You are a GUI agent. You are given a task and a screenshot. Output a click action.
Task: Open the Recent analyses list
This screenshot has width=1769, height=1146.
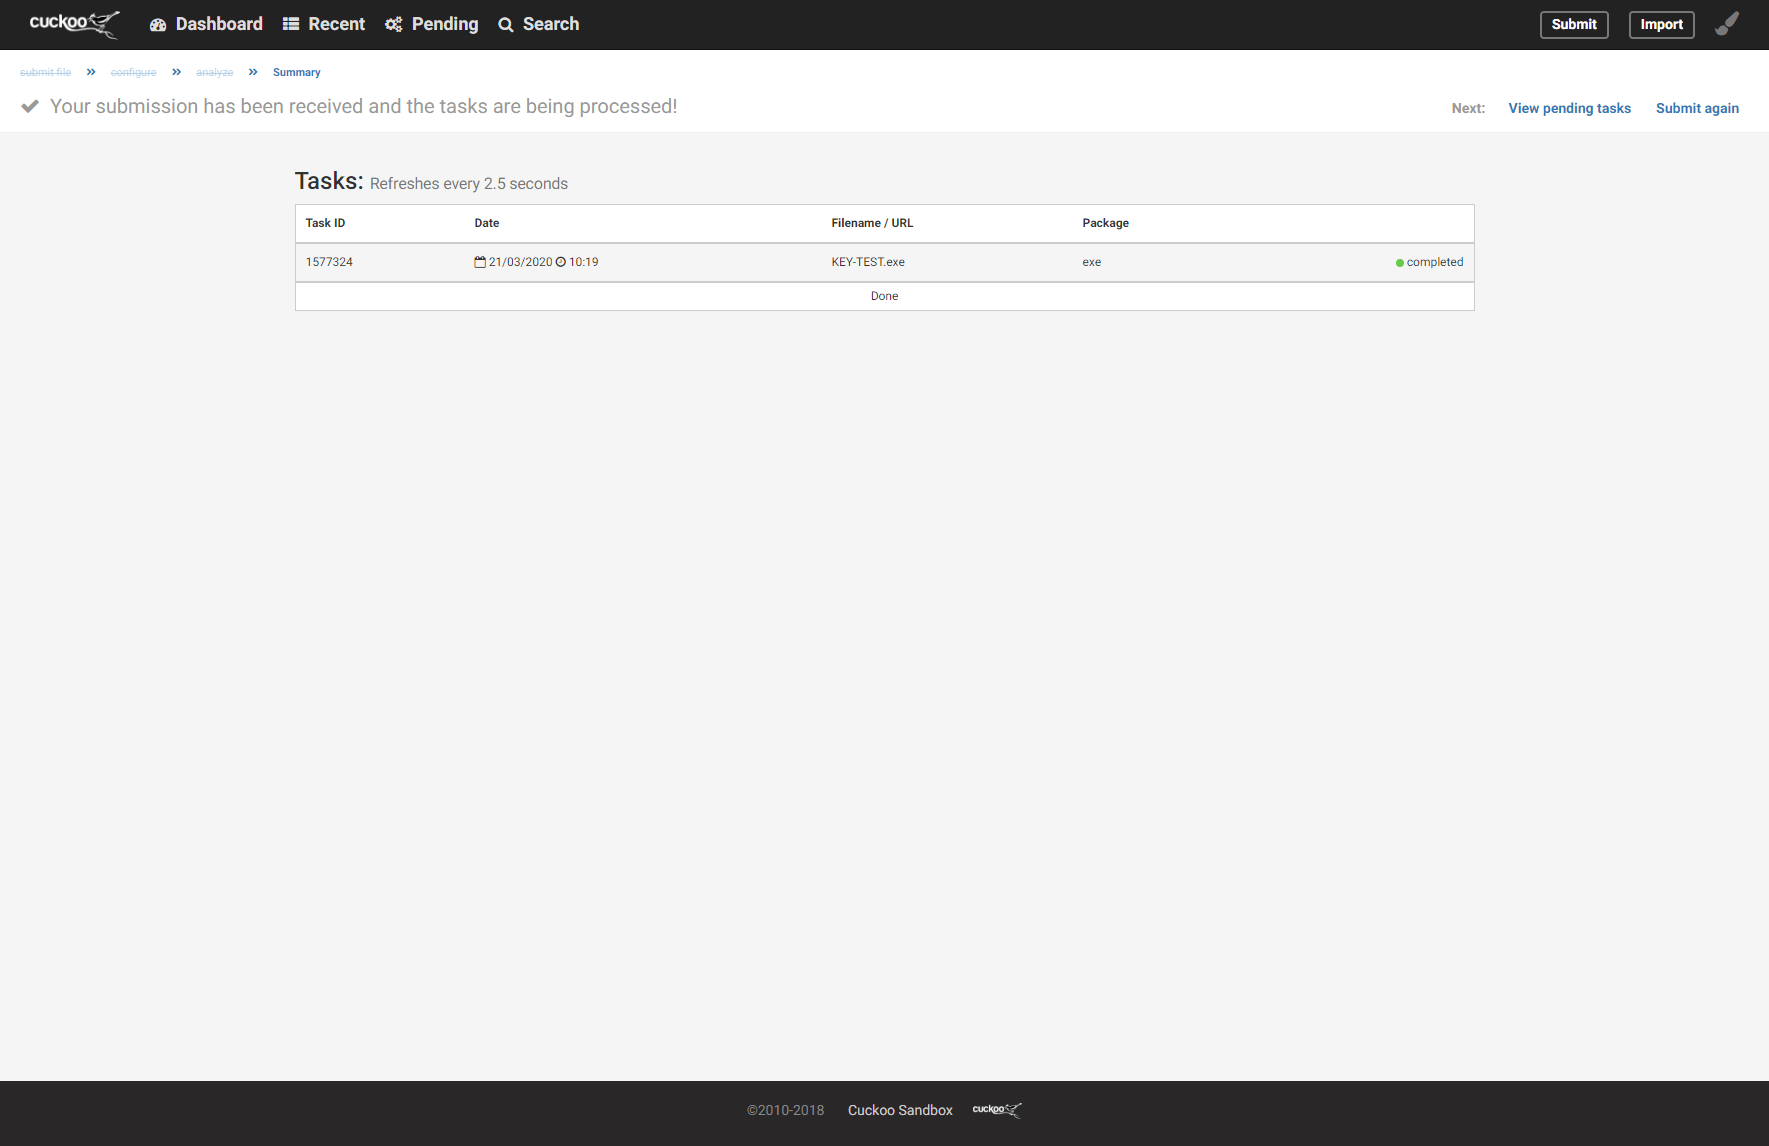pos(323,24)
